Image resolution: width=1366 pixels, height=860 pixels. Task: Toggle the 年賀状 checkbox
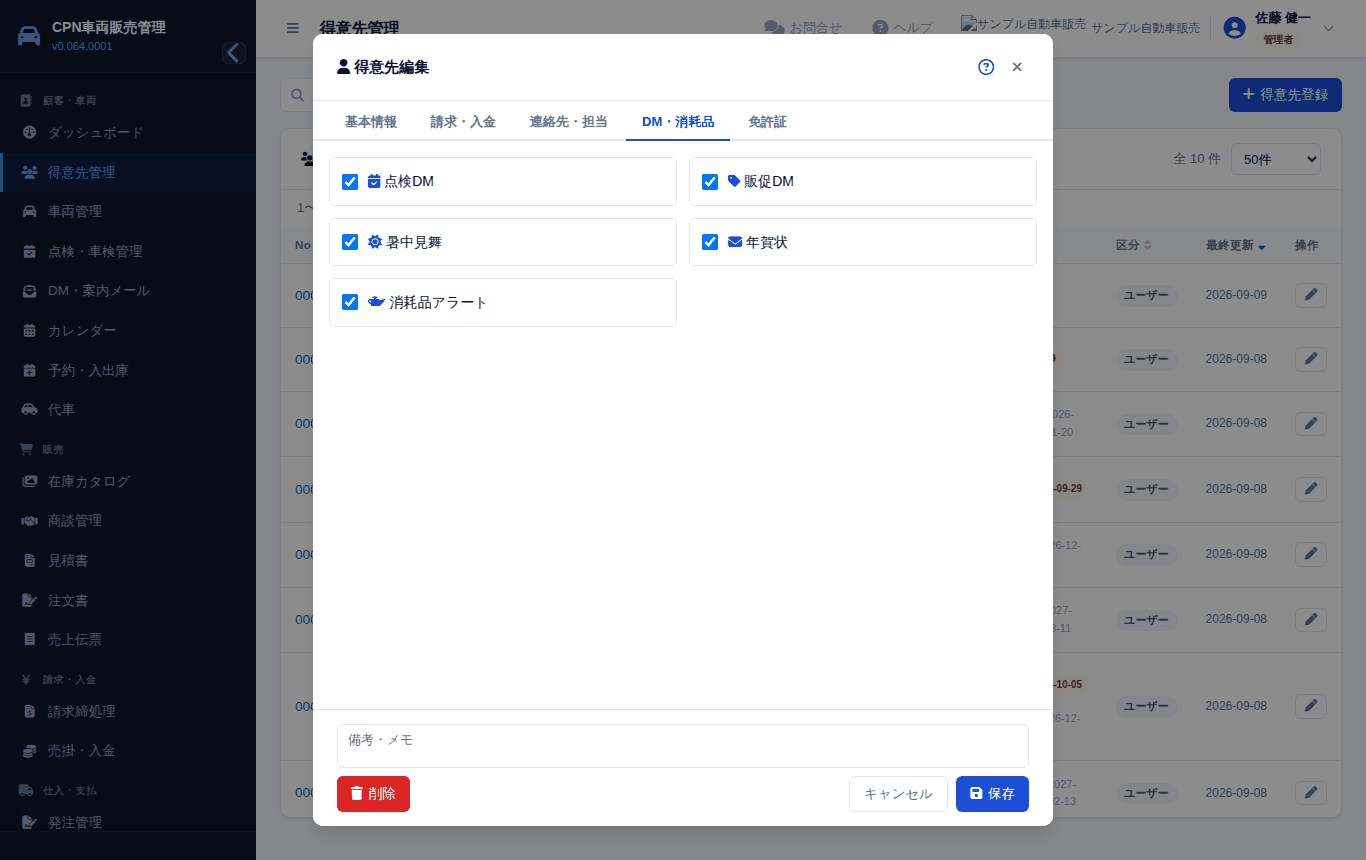pos(710,242)
